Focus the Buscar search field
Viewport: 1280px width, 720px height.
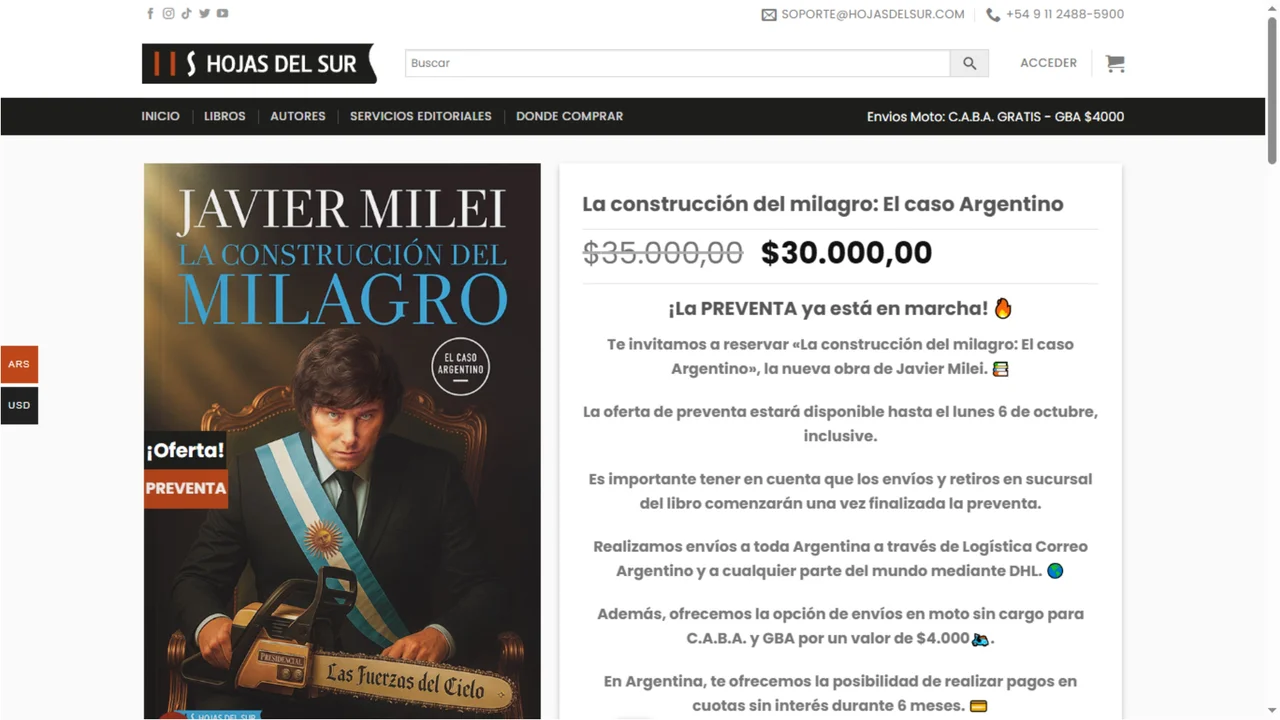(x=678, y=63)
